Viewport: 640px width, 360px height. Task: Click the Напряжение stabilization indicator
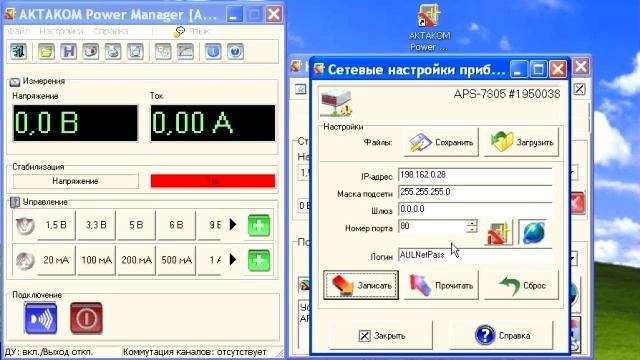pos(76,181)
